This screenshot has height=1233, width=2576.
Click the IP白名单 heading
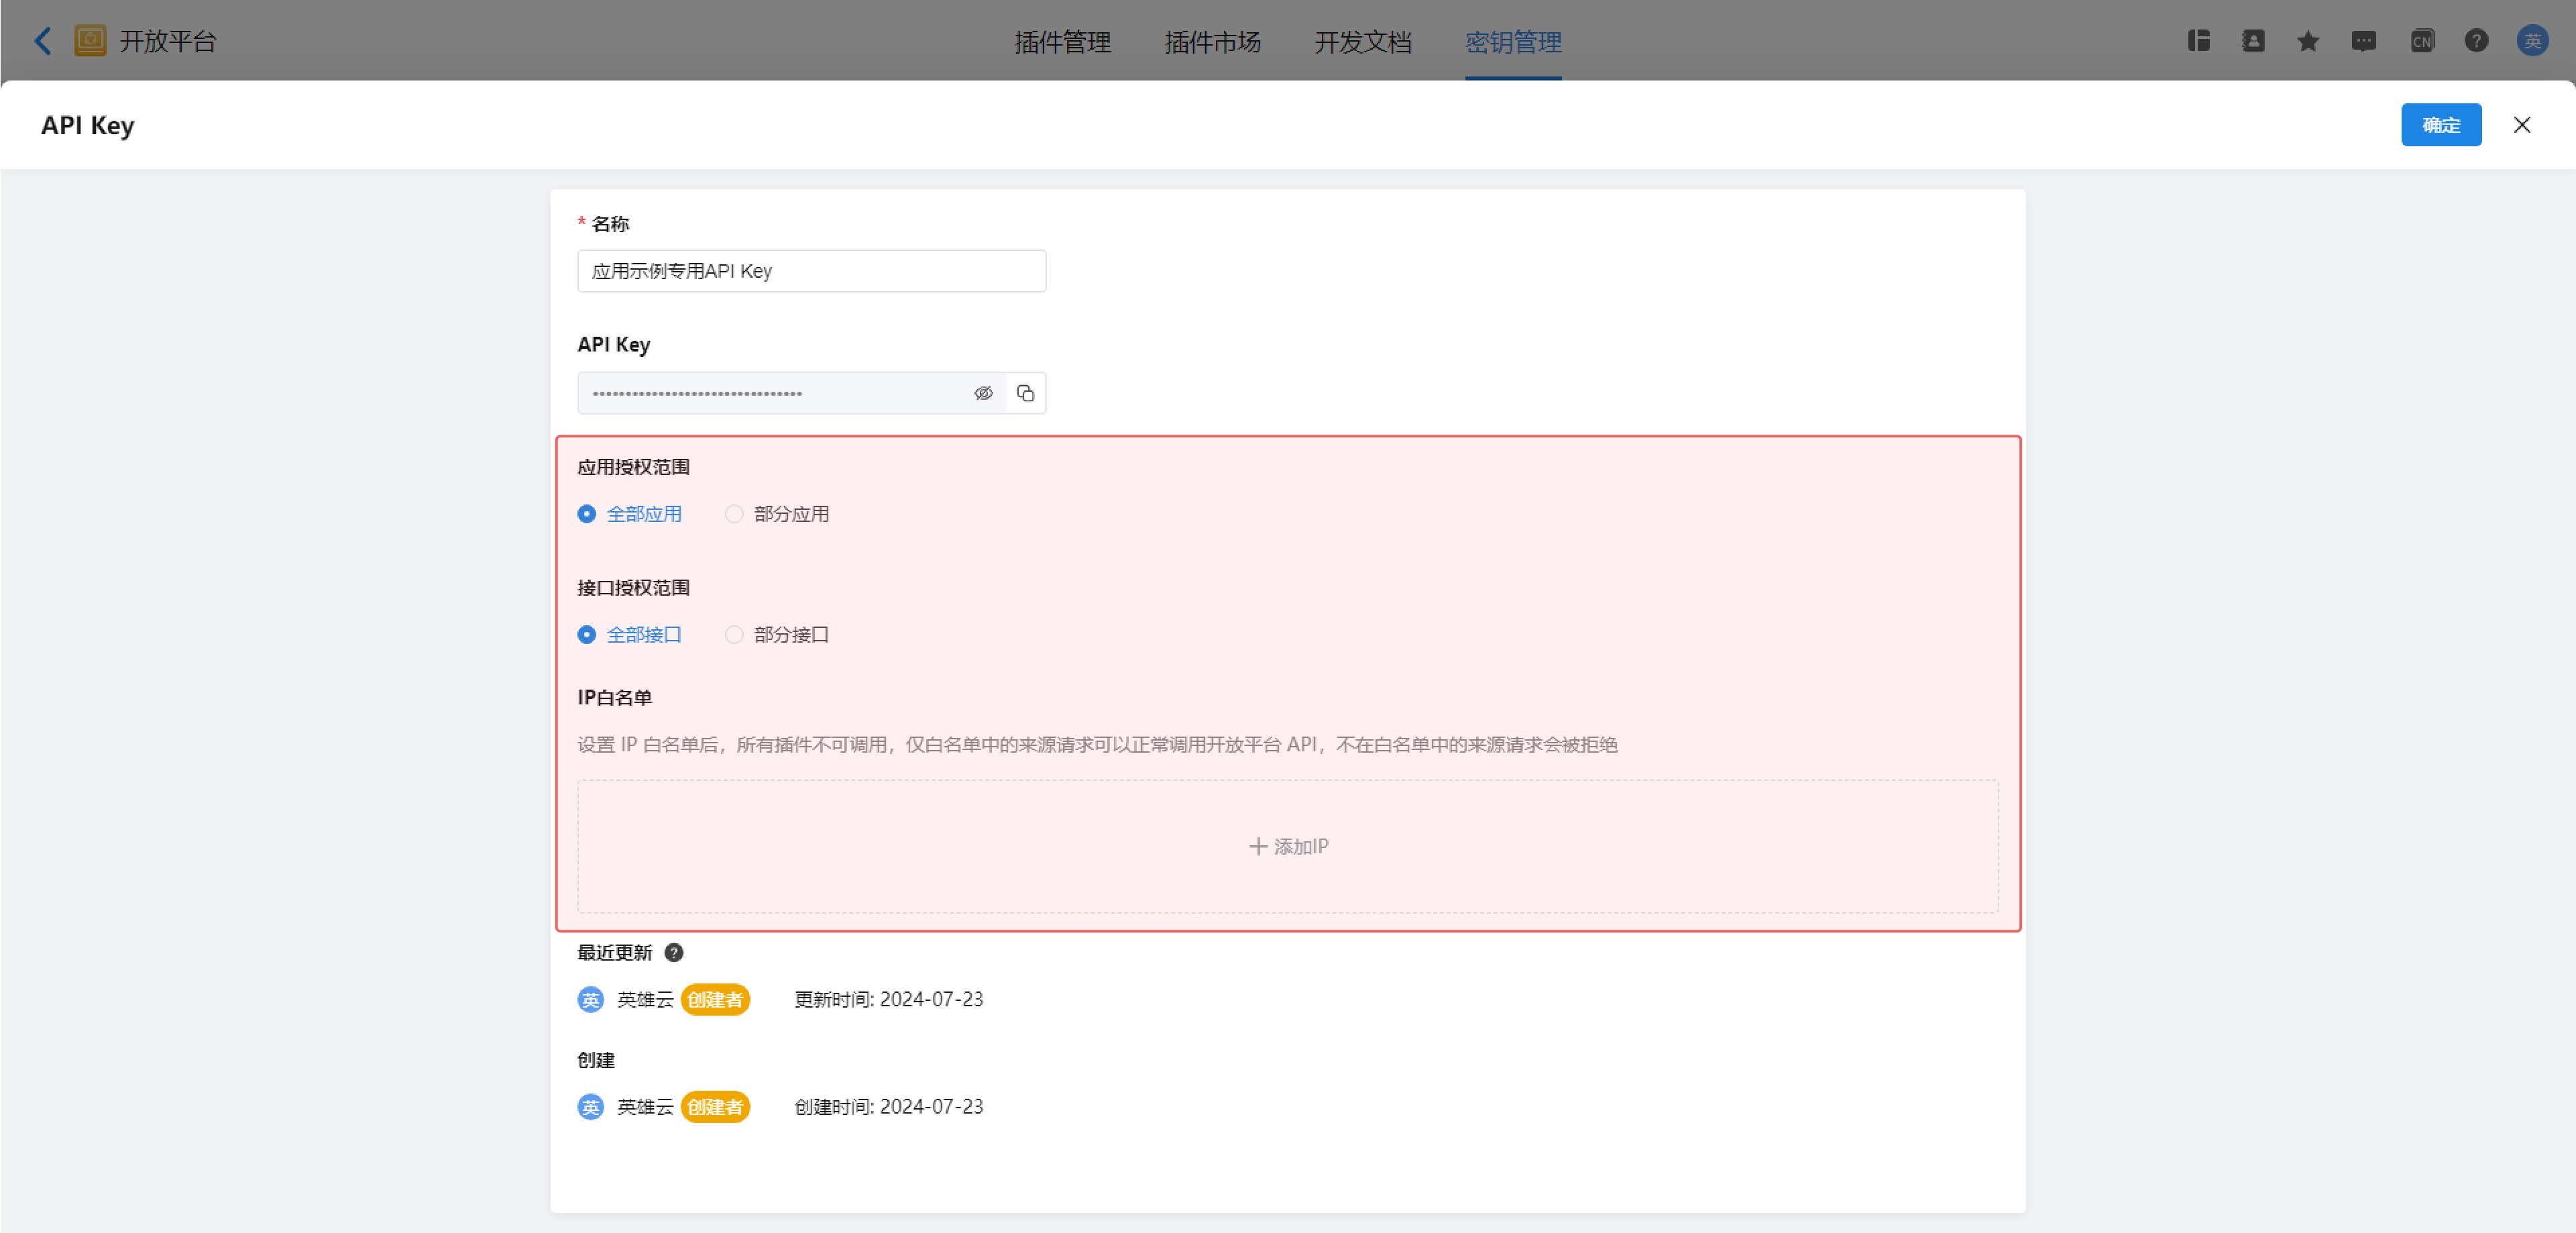click(x=615, y=698)
